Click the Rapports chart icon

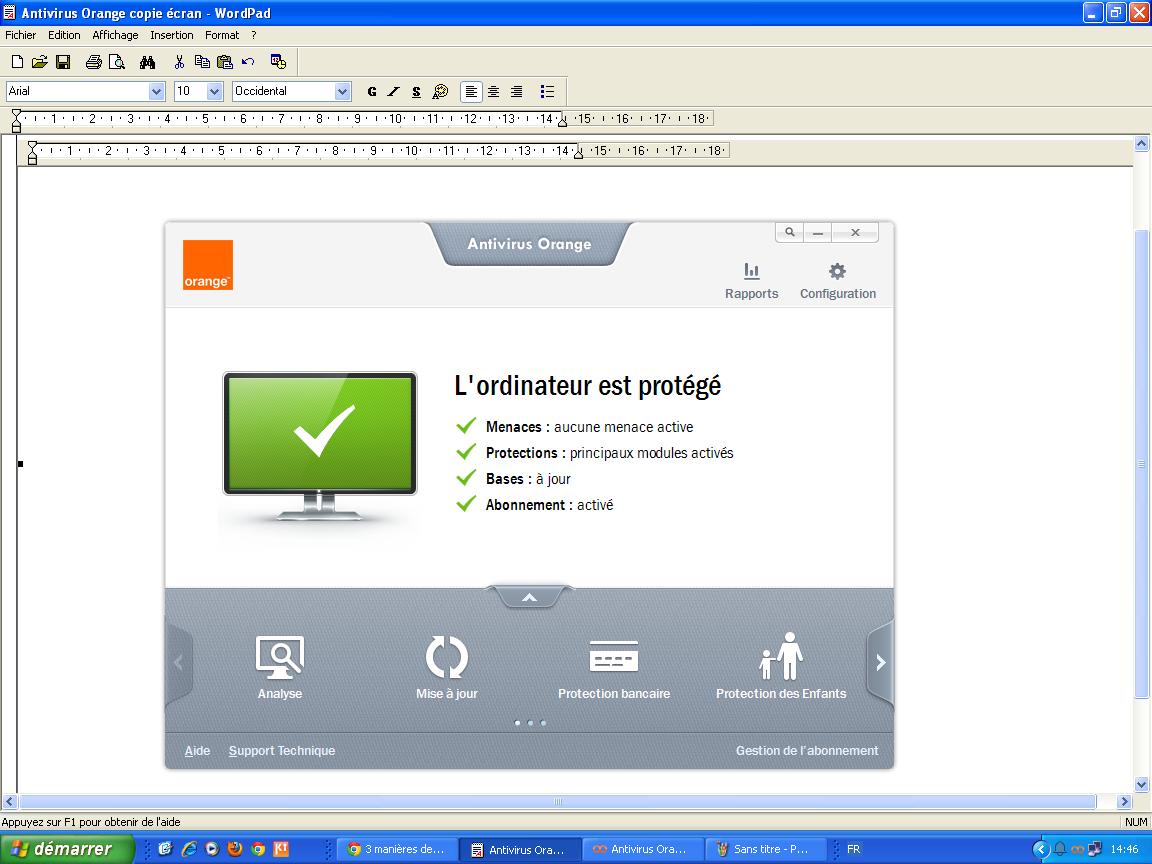coord(752,272)
